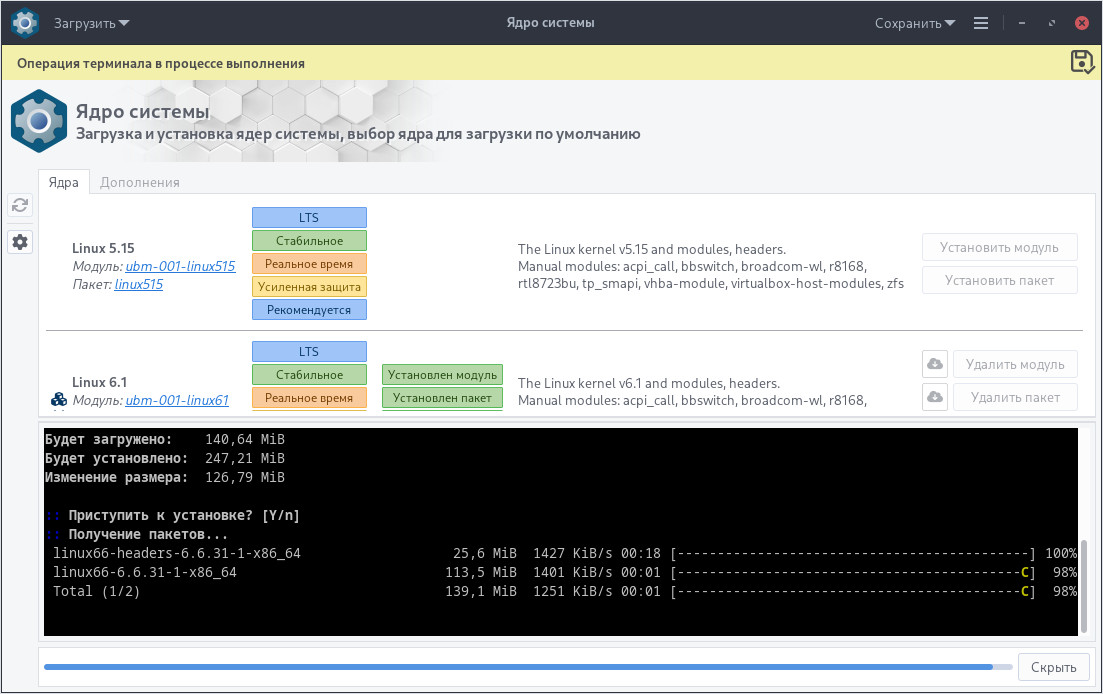Hide the terminal with Скрыть button
This screenshot has height=694, width=1103.
[x=1053, y=667]
